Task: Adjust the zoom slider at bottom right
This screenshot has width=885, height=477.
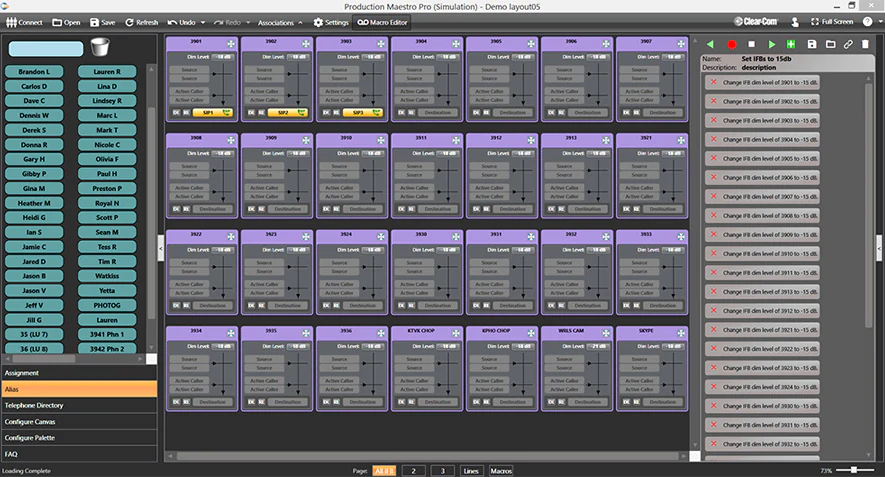Action: click(855, 470)
